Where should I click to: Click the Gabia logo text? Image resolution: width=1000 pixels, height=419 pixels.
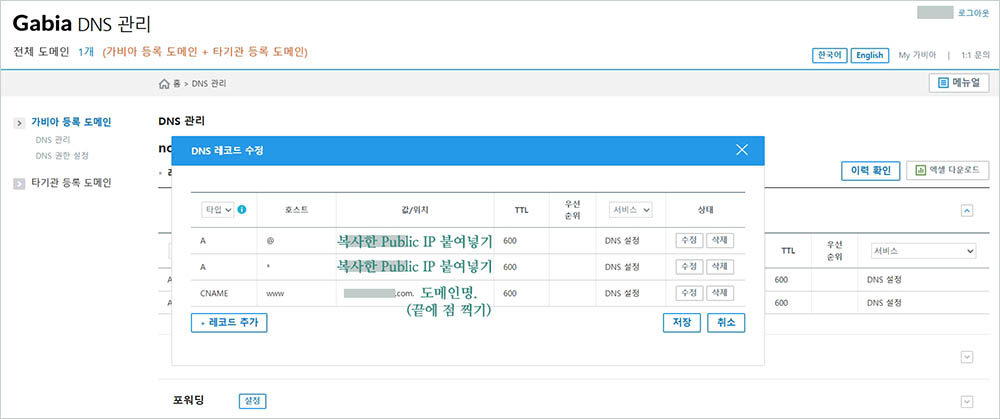click(x=43, y=24)
